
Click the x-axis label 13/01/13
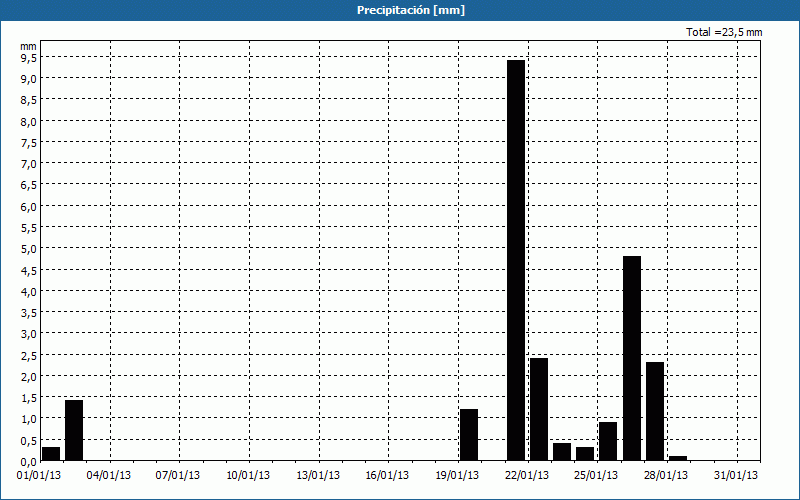[318, 476]
